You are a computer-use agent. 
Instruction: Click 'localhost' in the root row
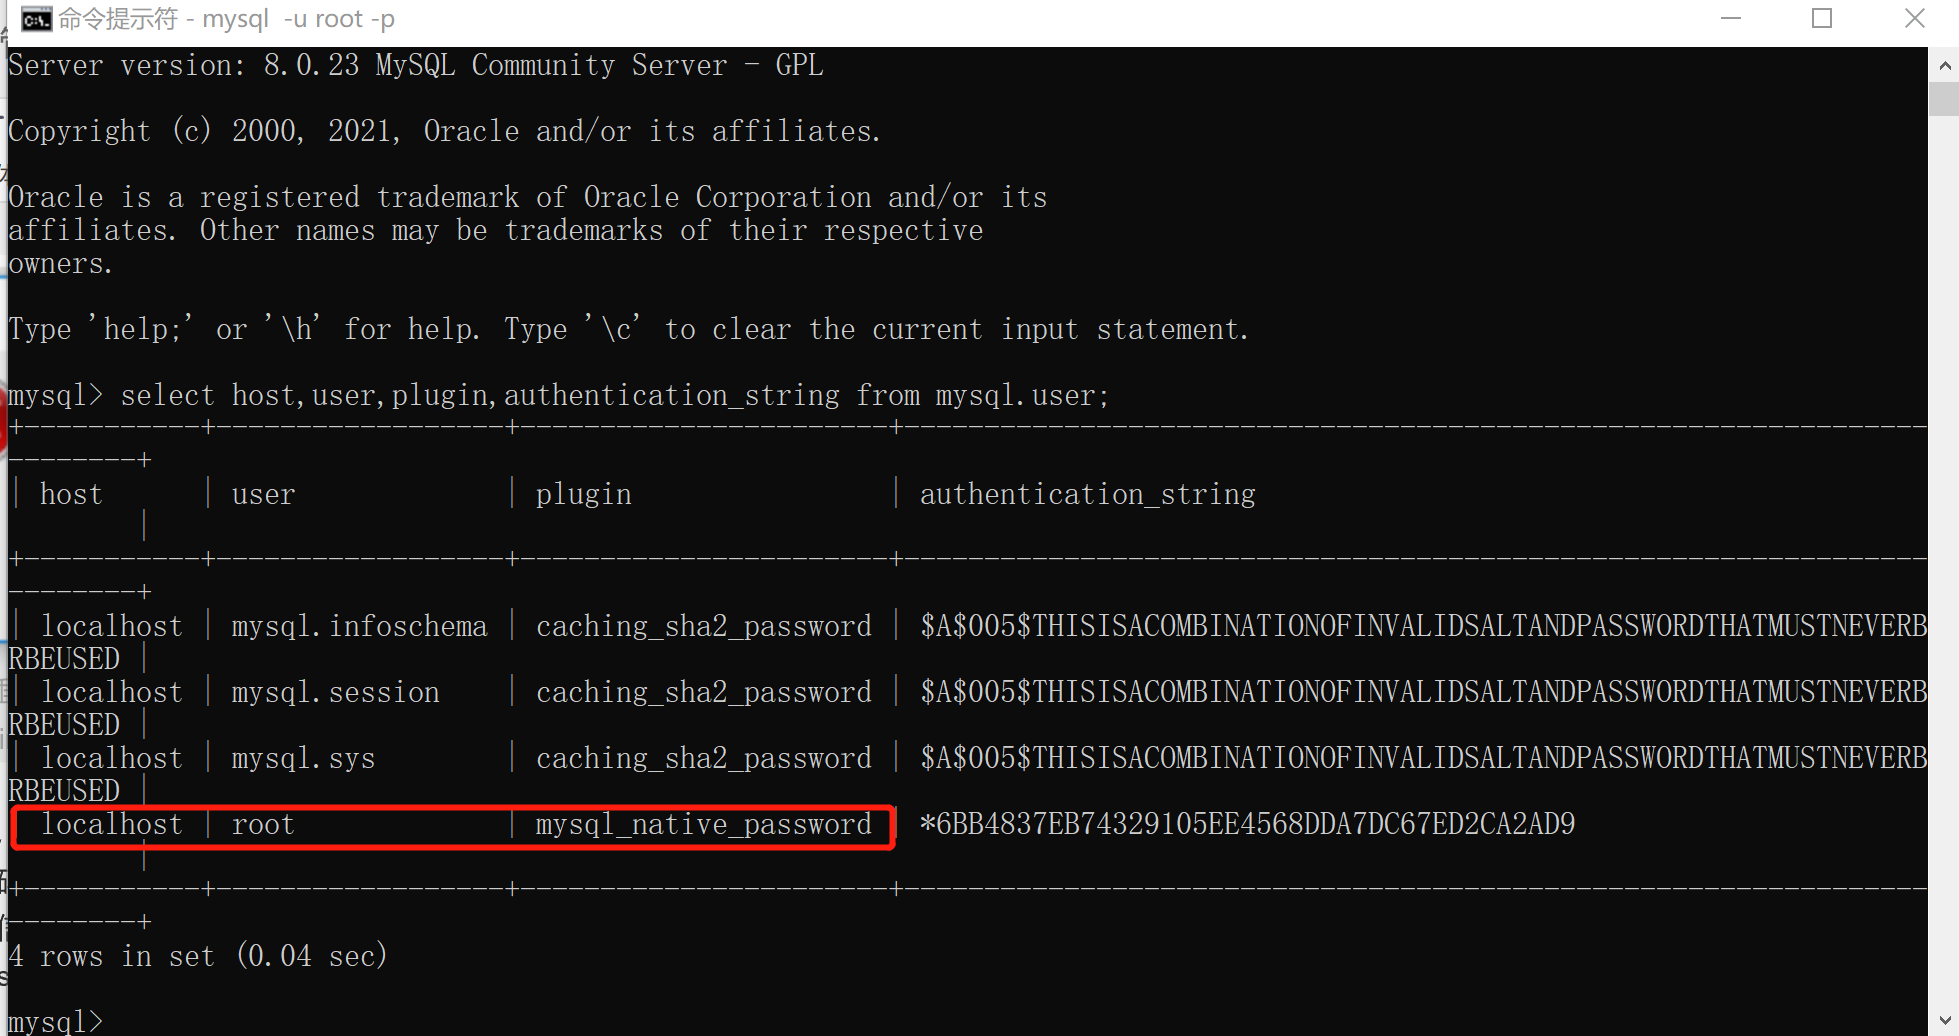pos(111,825)
